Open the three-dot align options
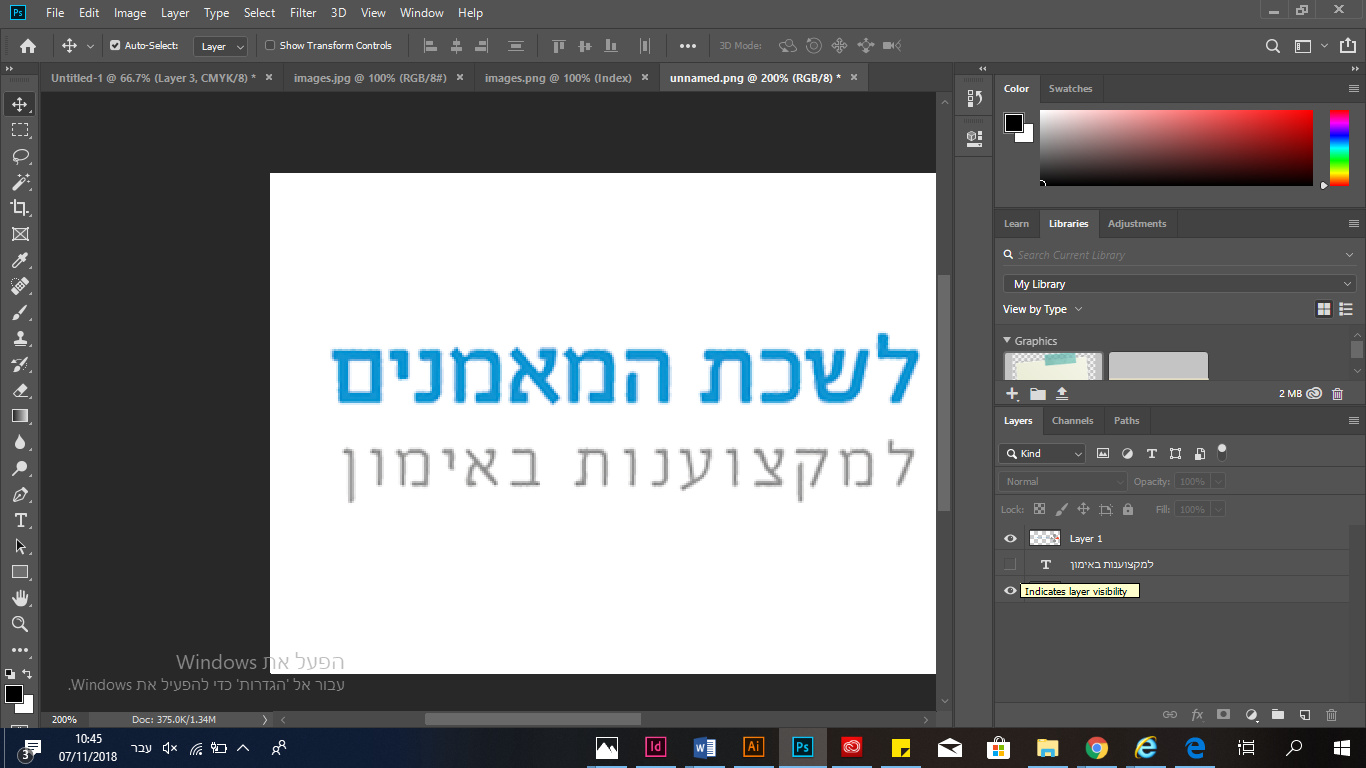1366x768 pixels. click(x=688, y=46)
